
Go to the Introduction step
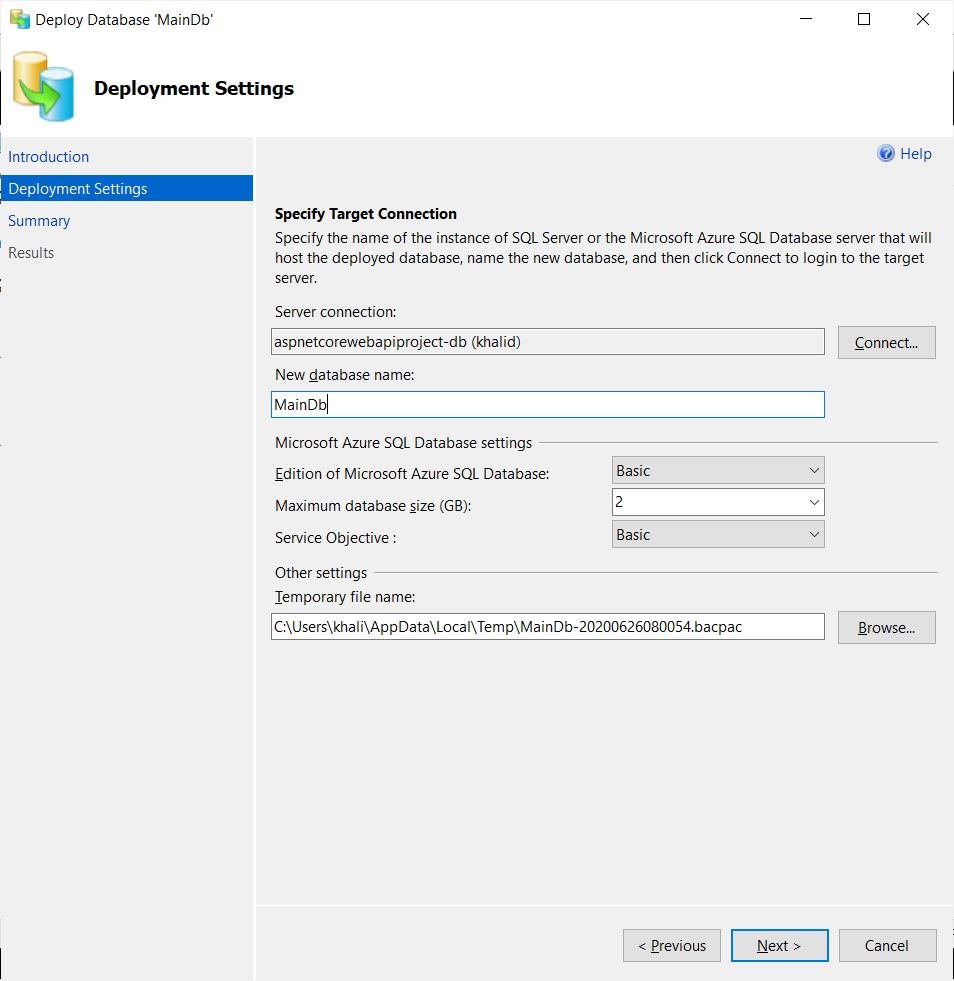(x=49, y=156)
